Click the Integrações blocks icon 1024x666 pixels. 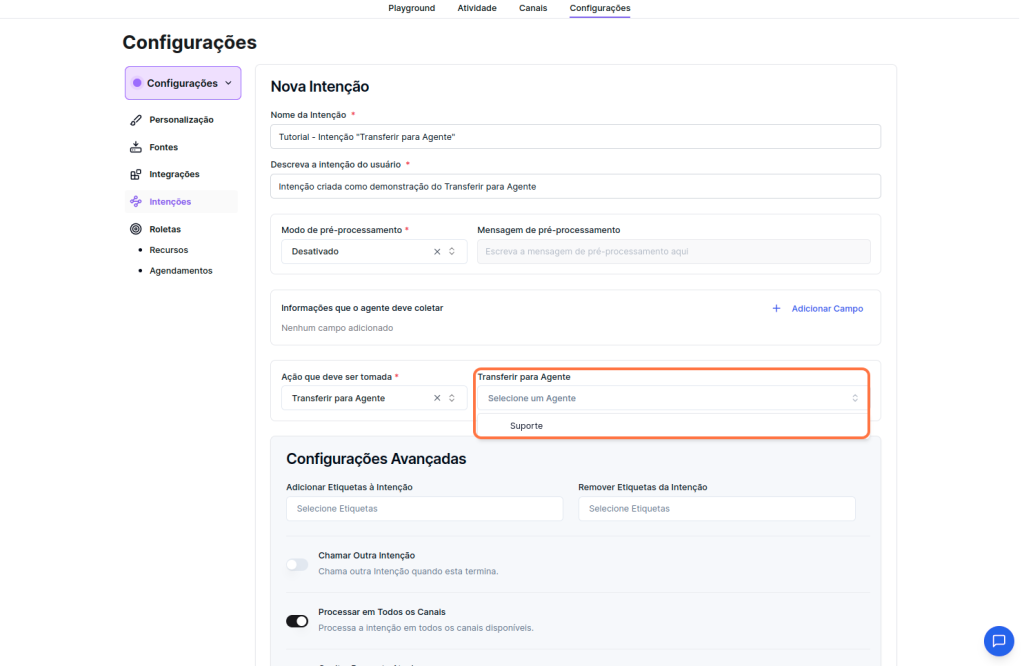136,174
